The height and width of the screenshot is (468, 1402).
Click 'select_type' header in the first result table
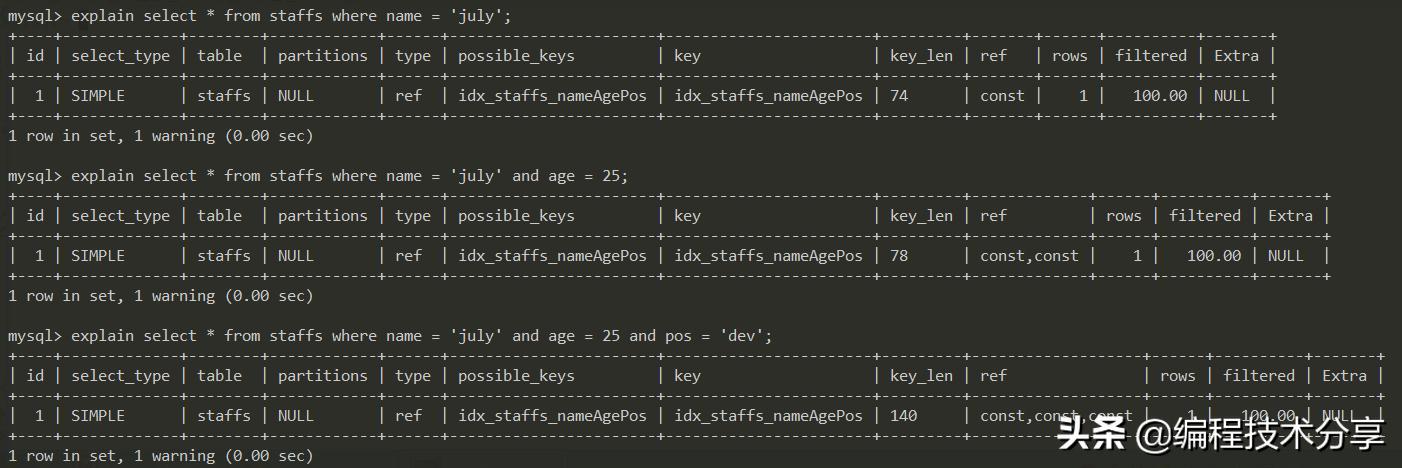[120, 56]
